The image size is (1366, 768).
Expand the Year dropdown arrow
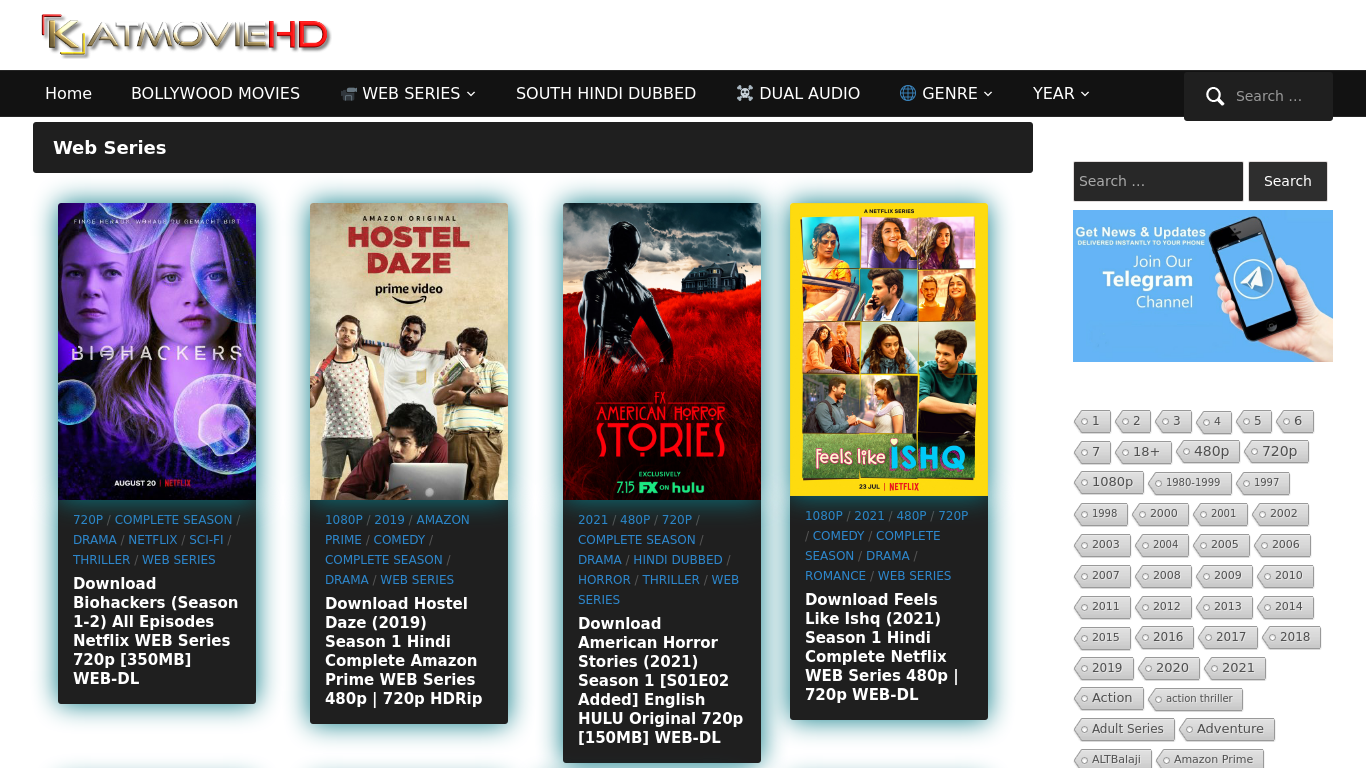[1085, 94]
